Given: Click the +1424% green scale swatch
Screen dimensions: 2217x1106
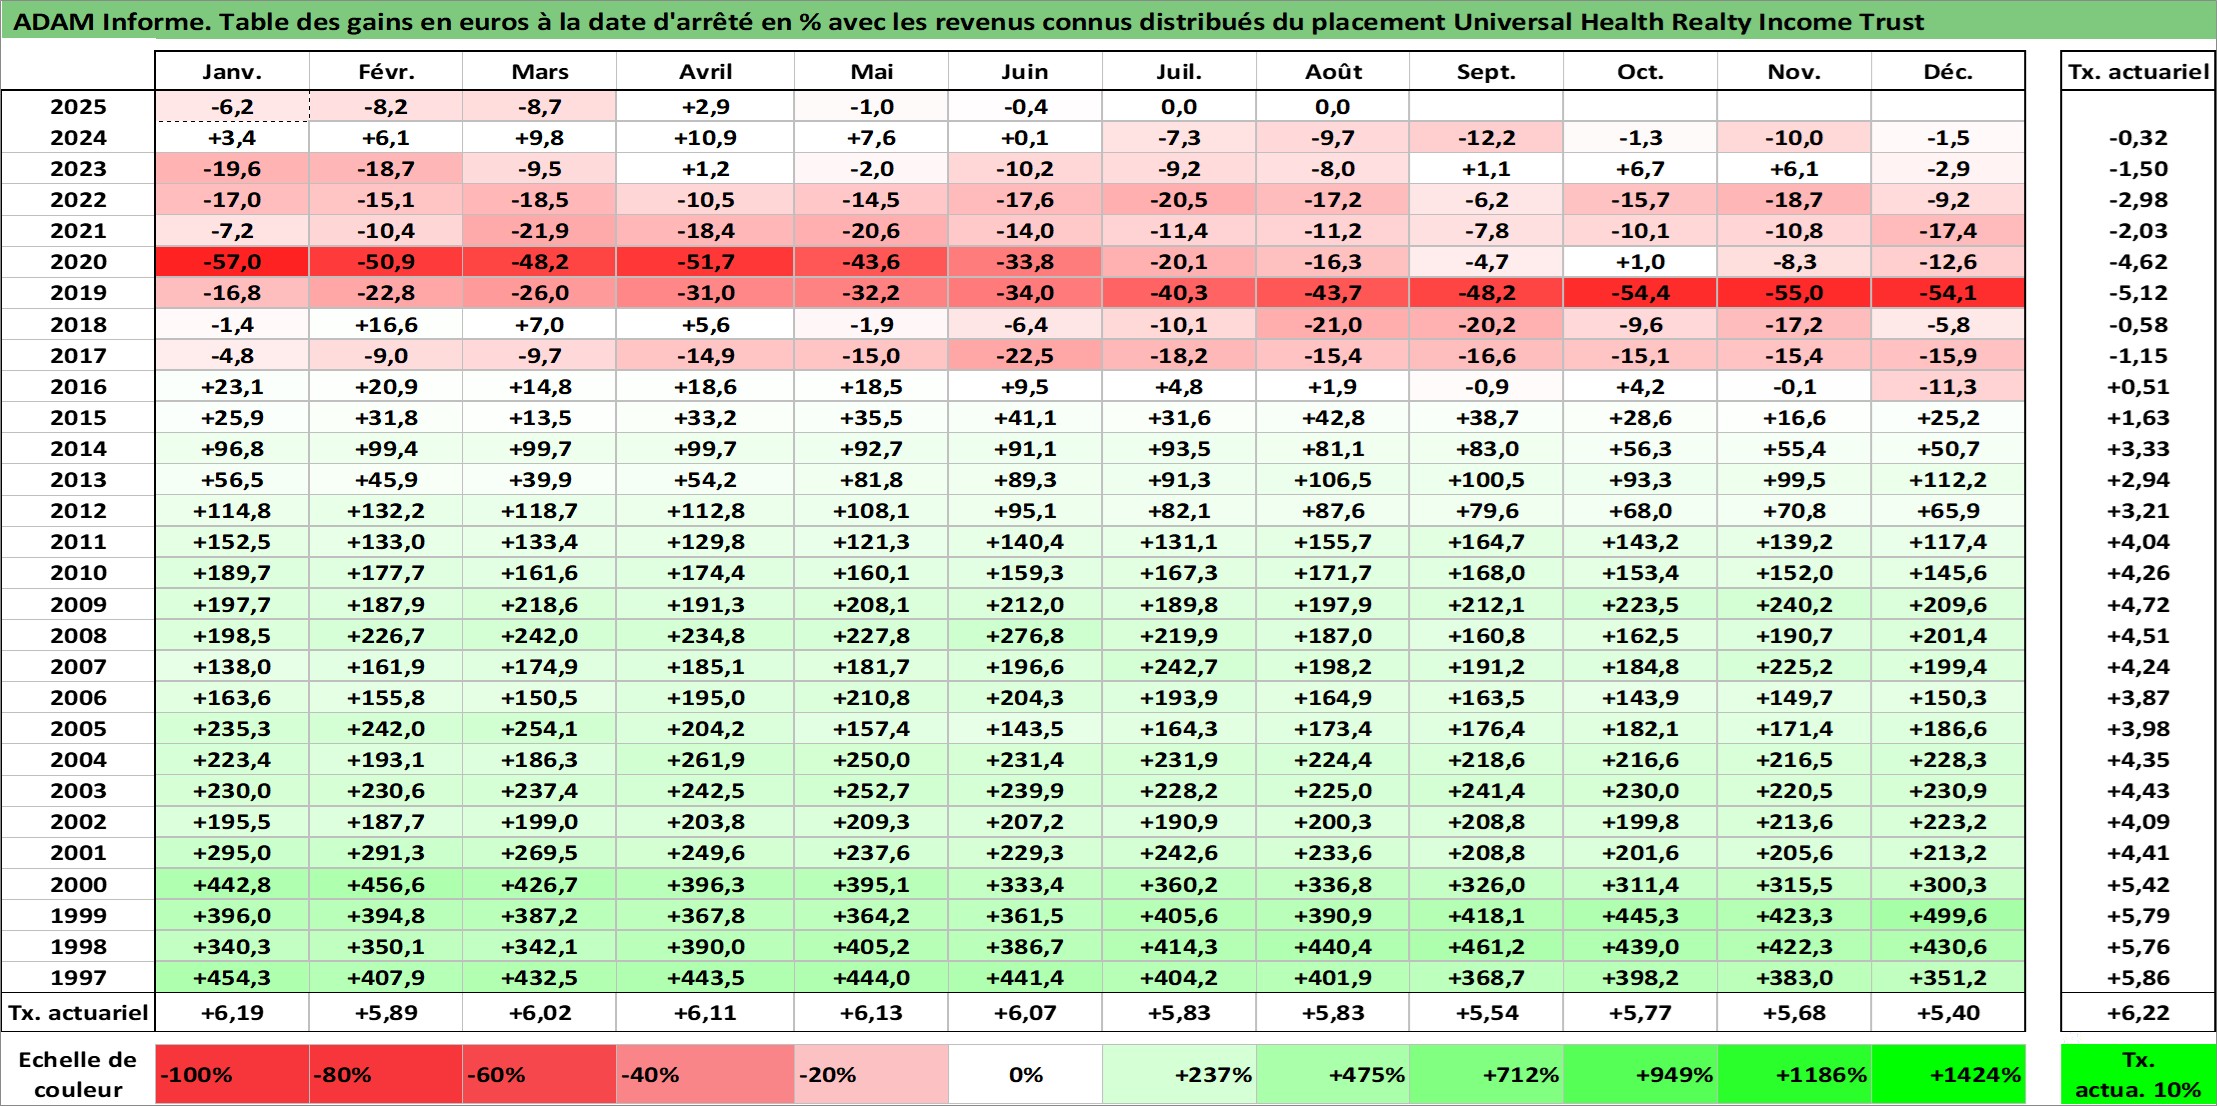Looking at the screenshot, I should coord(1948,1075).
